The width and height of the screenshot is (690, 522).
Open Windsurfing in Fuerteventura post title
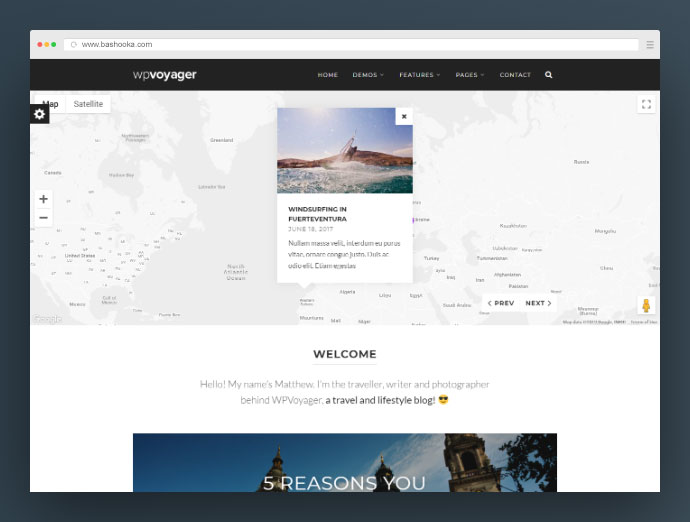coord(317,214)
